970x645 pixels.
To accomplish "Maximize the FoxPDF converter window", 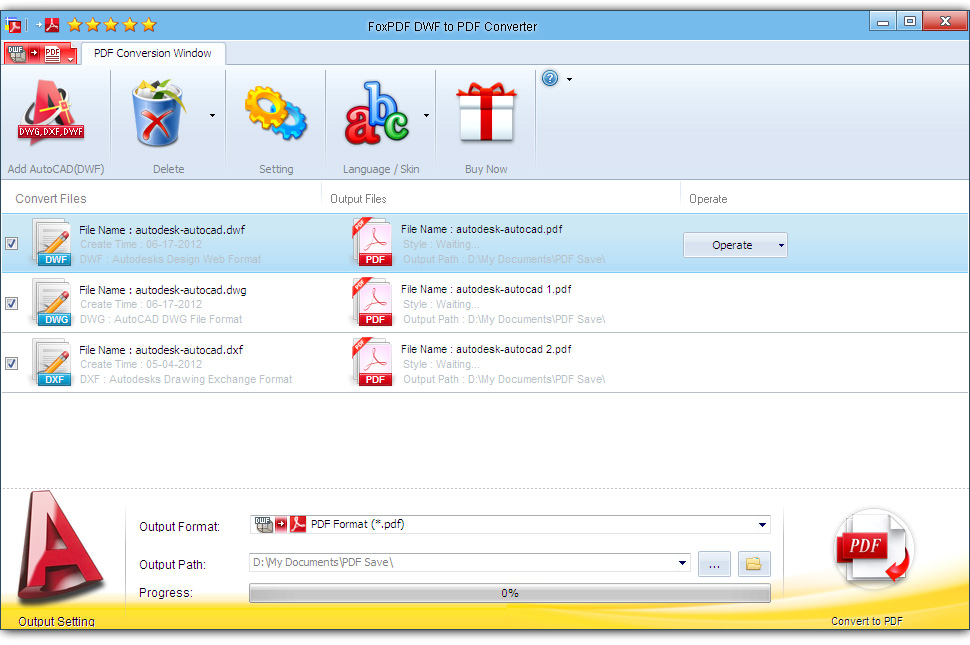I will pos(909,22).
